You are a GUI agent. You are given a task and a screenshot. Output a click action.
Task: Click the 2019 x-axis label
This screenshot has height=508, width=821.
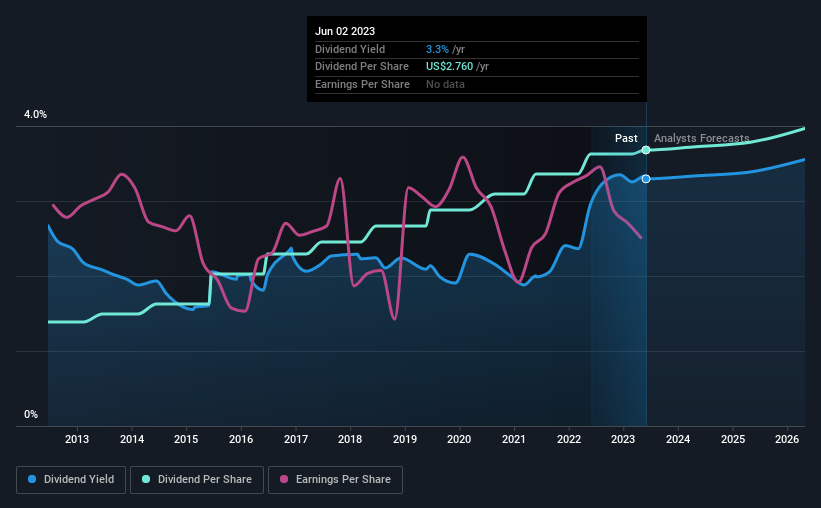[x=405, y=439]
